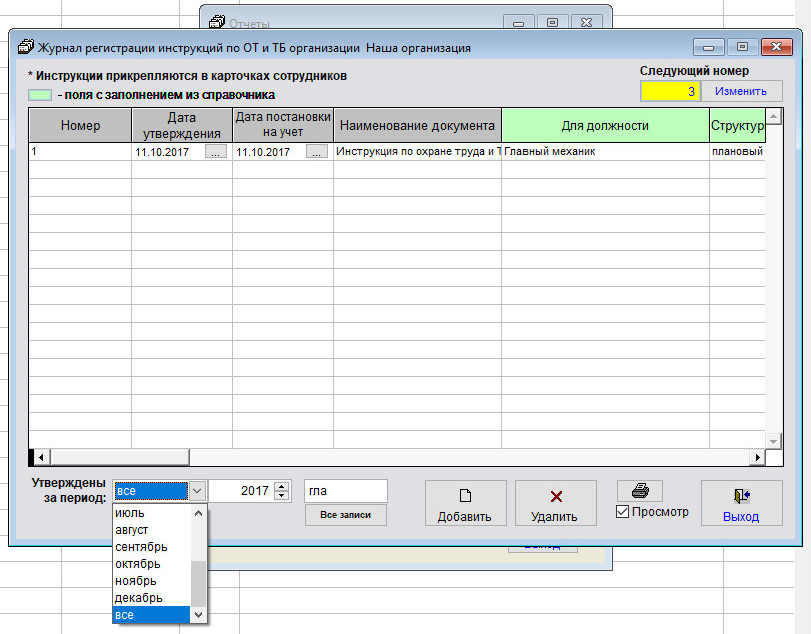Image resolution: width=811 pixels, height=634 pixels.
Task: Click the search field containing гла
Action: pyautogui.click(x=345, y=491)
